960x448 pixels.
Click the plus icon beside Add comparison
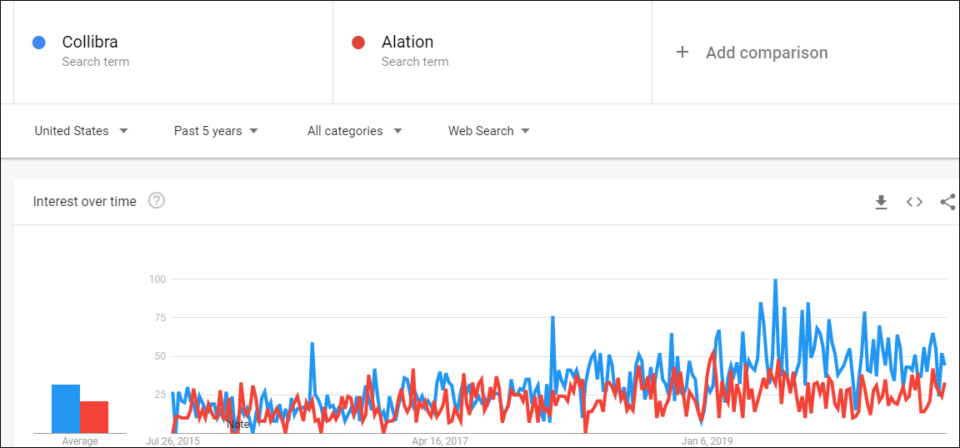(682, 52)
